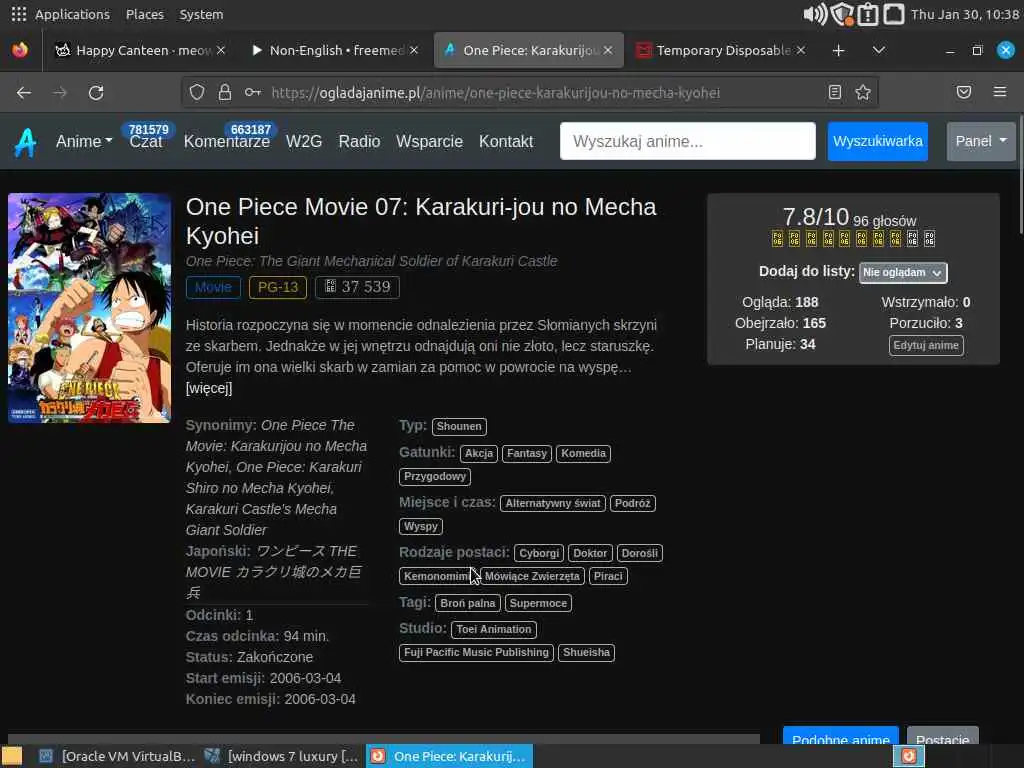Open the Anime dropdown menu

pos(84,141)
